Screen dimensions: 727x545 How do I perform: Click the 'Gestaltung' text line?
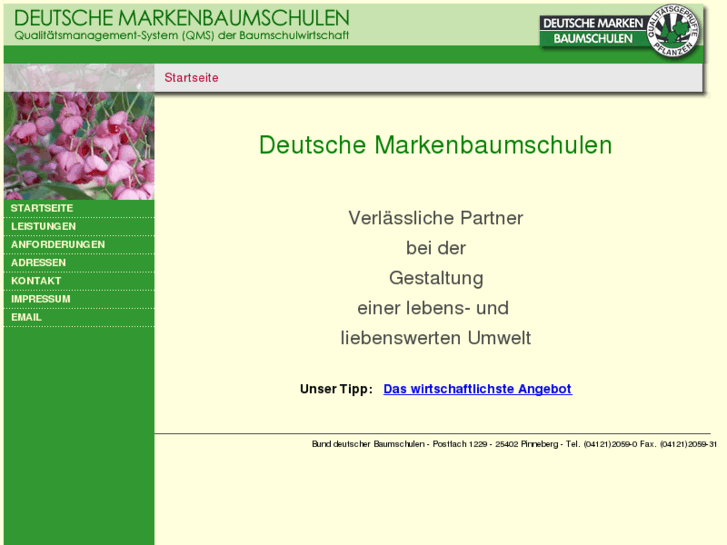point(436,278)
